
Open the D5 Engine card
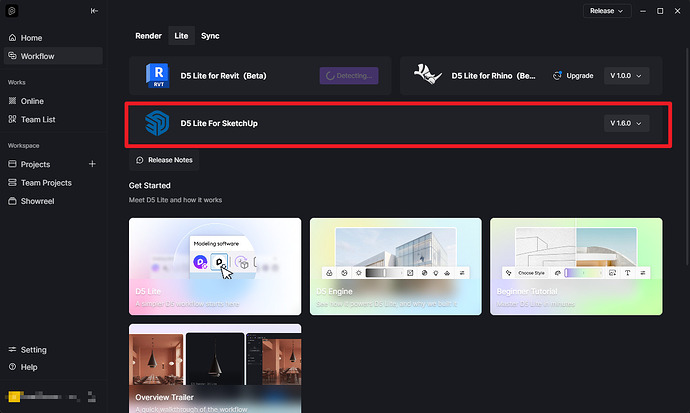point(396,267)
